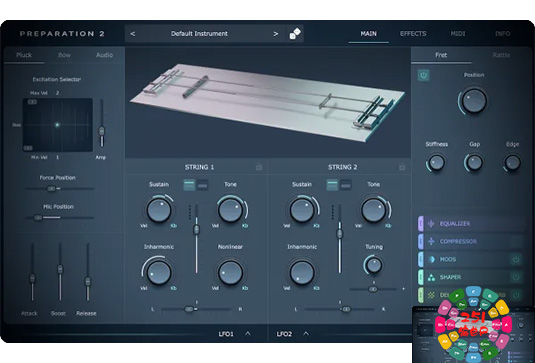The image size is (535, 363).
Task: Toggle Kb under String 2 Inharmonic
Action: coord(316,288)
